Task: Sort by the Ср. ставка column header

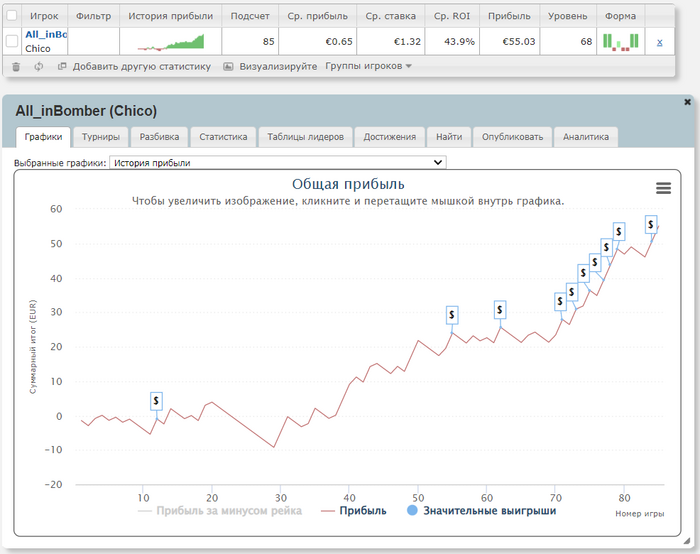Action: (391, 16)
